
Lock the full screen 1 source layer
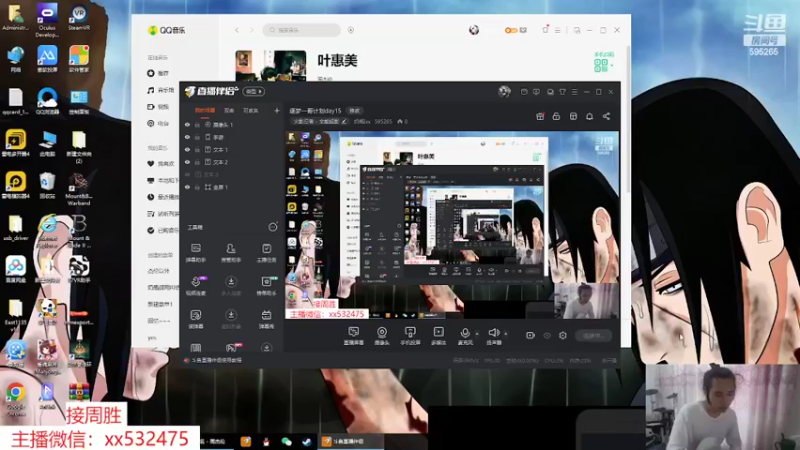(197, 187)
